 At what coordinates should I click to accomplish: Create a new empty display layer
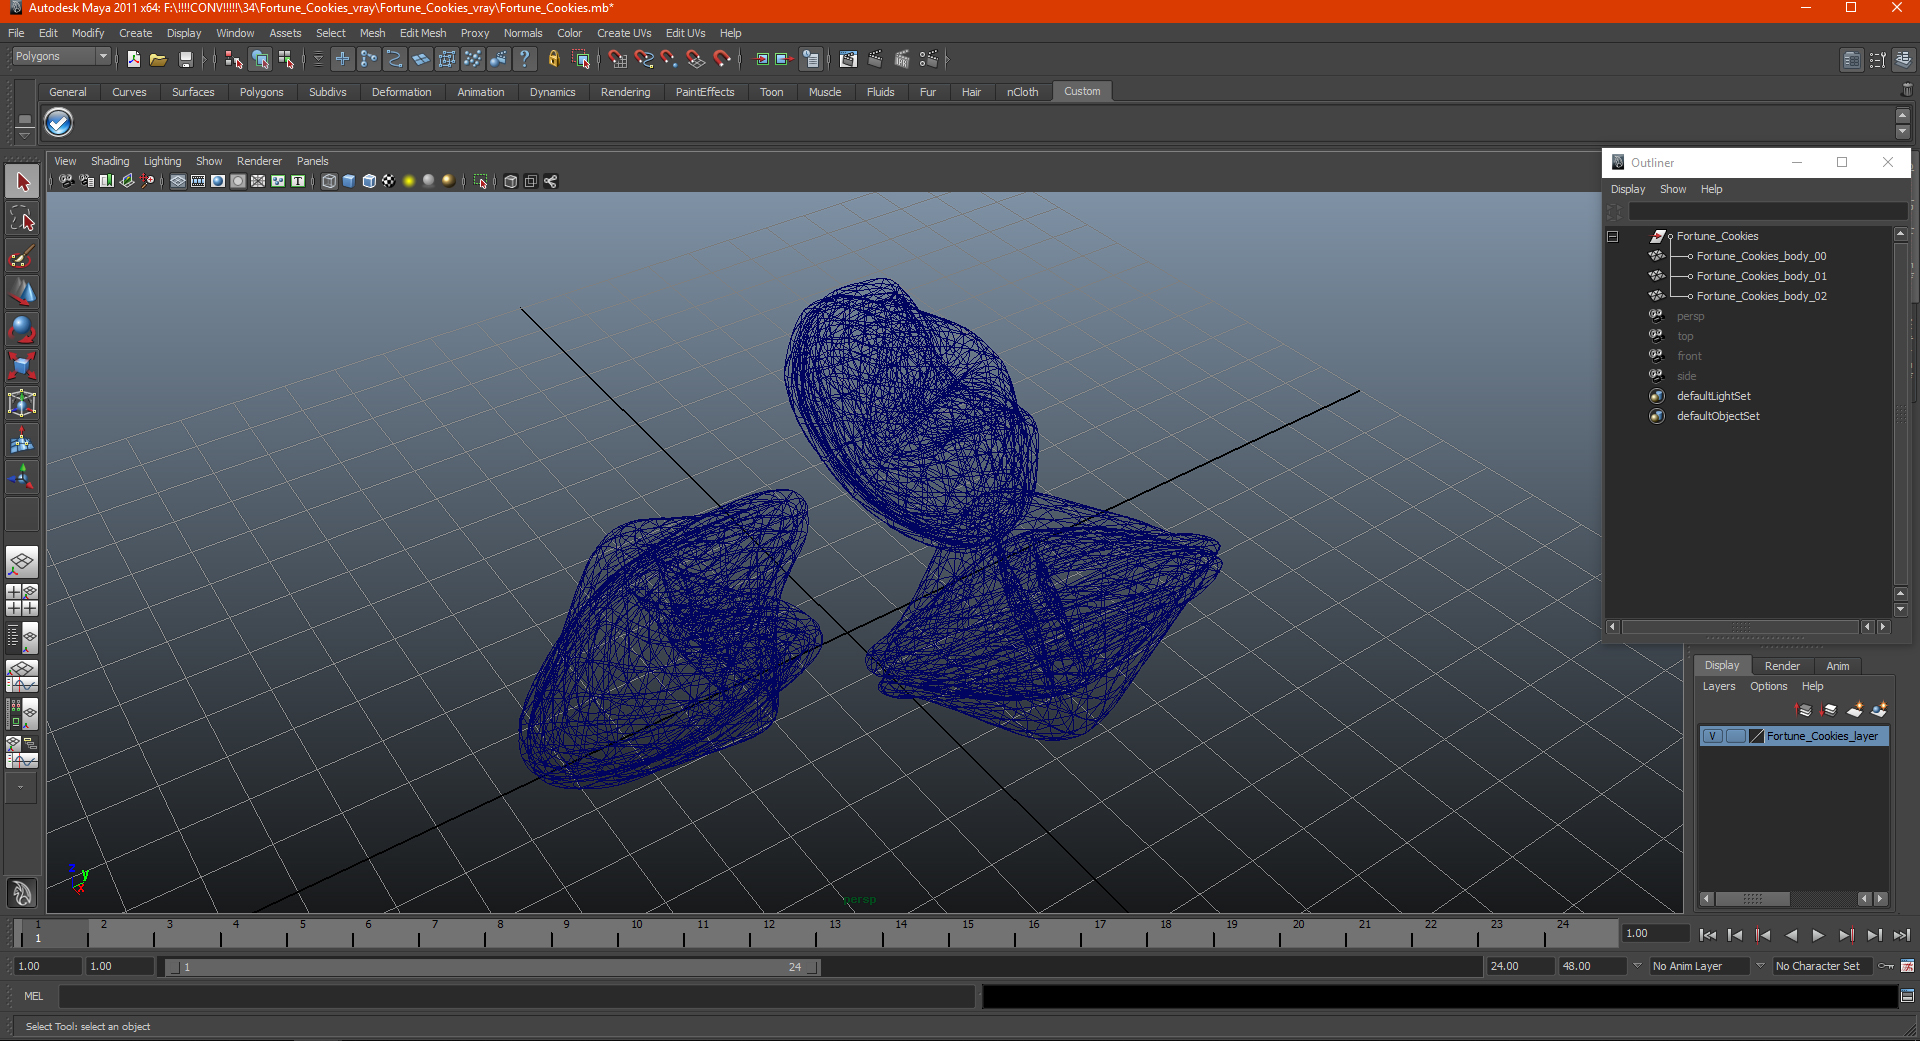tap(1855, 710)
